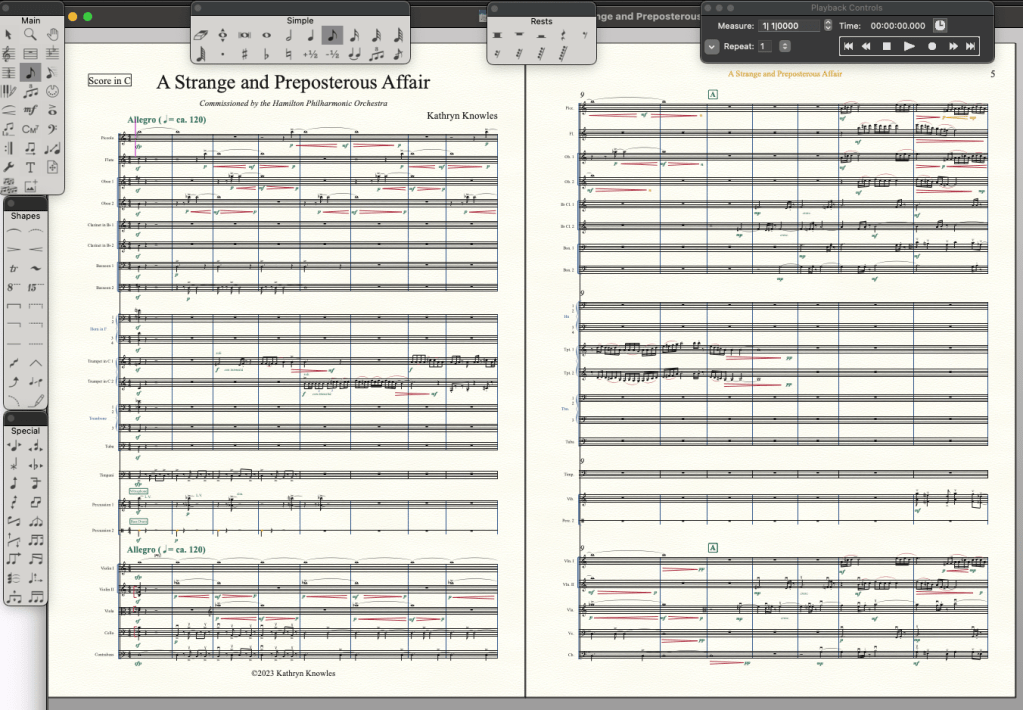Click the Measure field stepper arrows
This screenshot has width=1023, height=710.
tap(827, 25)
